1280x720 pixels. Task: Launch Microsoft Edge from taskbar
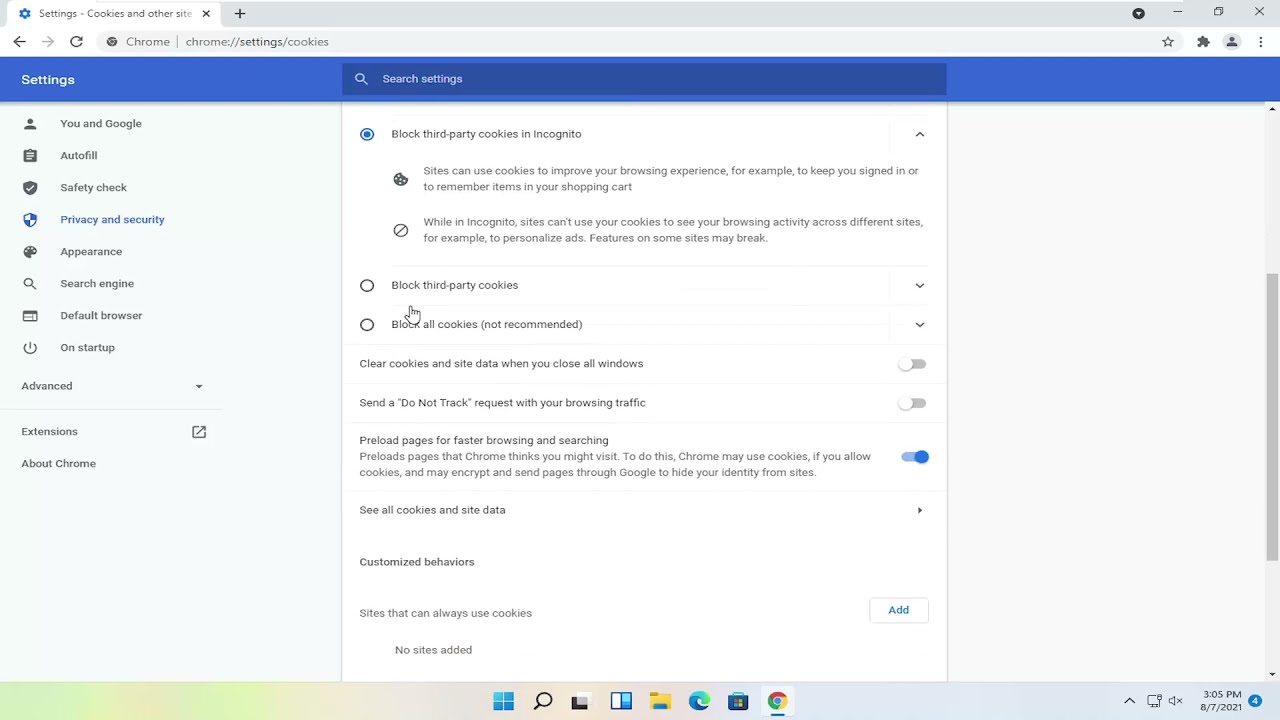tap(699, 701)
